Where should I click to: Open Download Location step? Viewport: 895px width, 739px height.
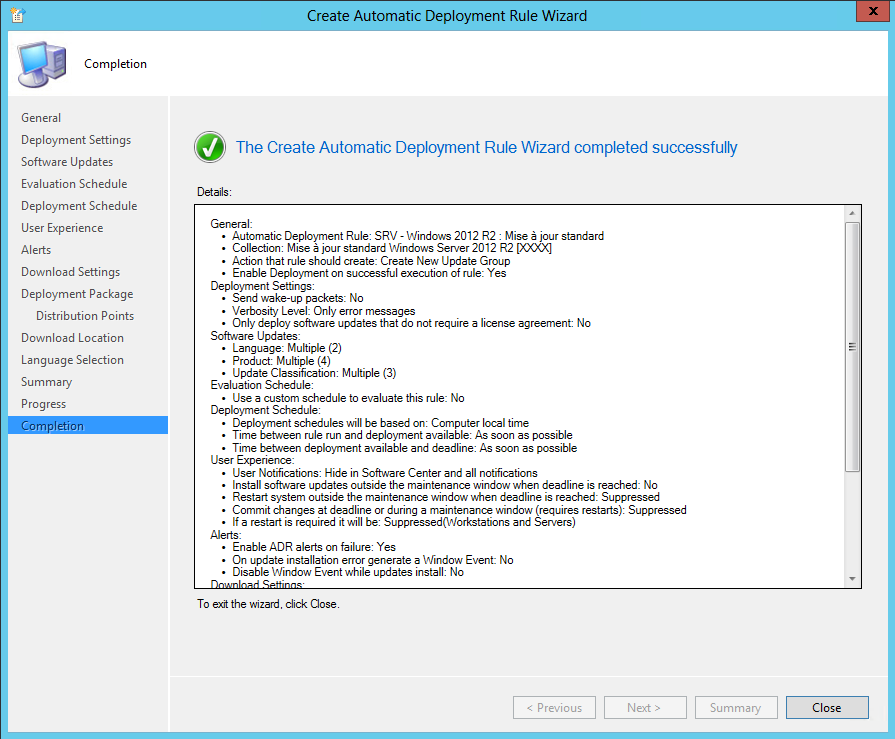[x=72, y=338]
